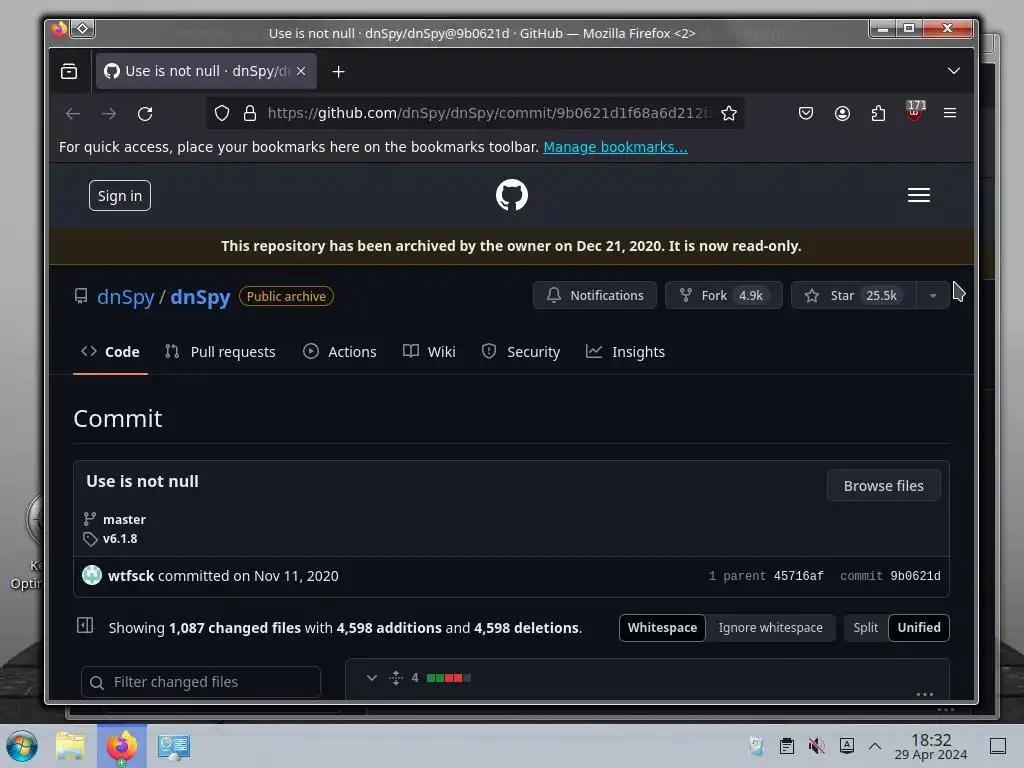Open GitHub hamburger navigation menu
1024x768 pixels.
point(919,195)
